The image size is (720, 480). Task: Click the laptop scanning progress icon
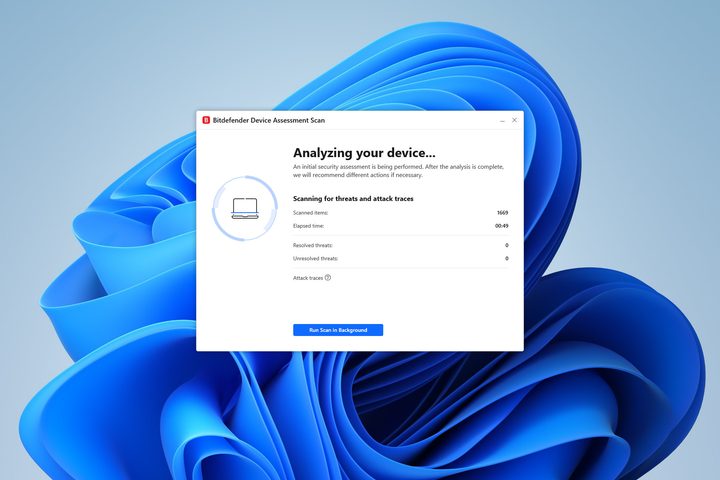point(245,208)
